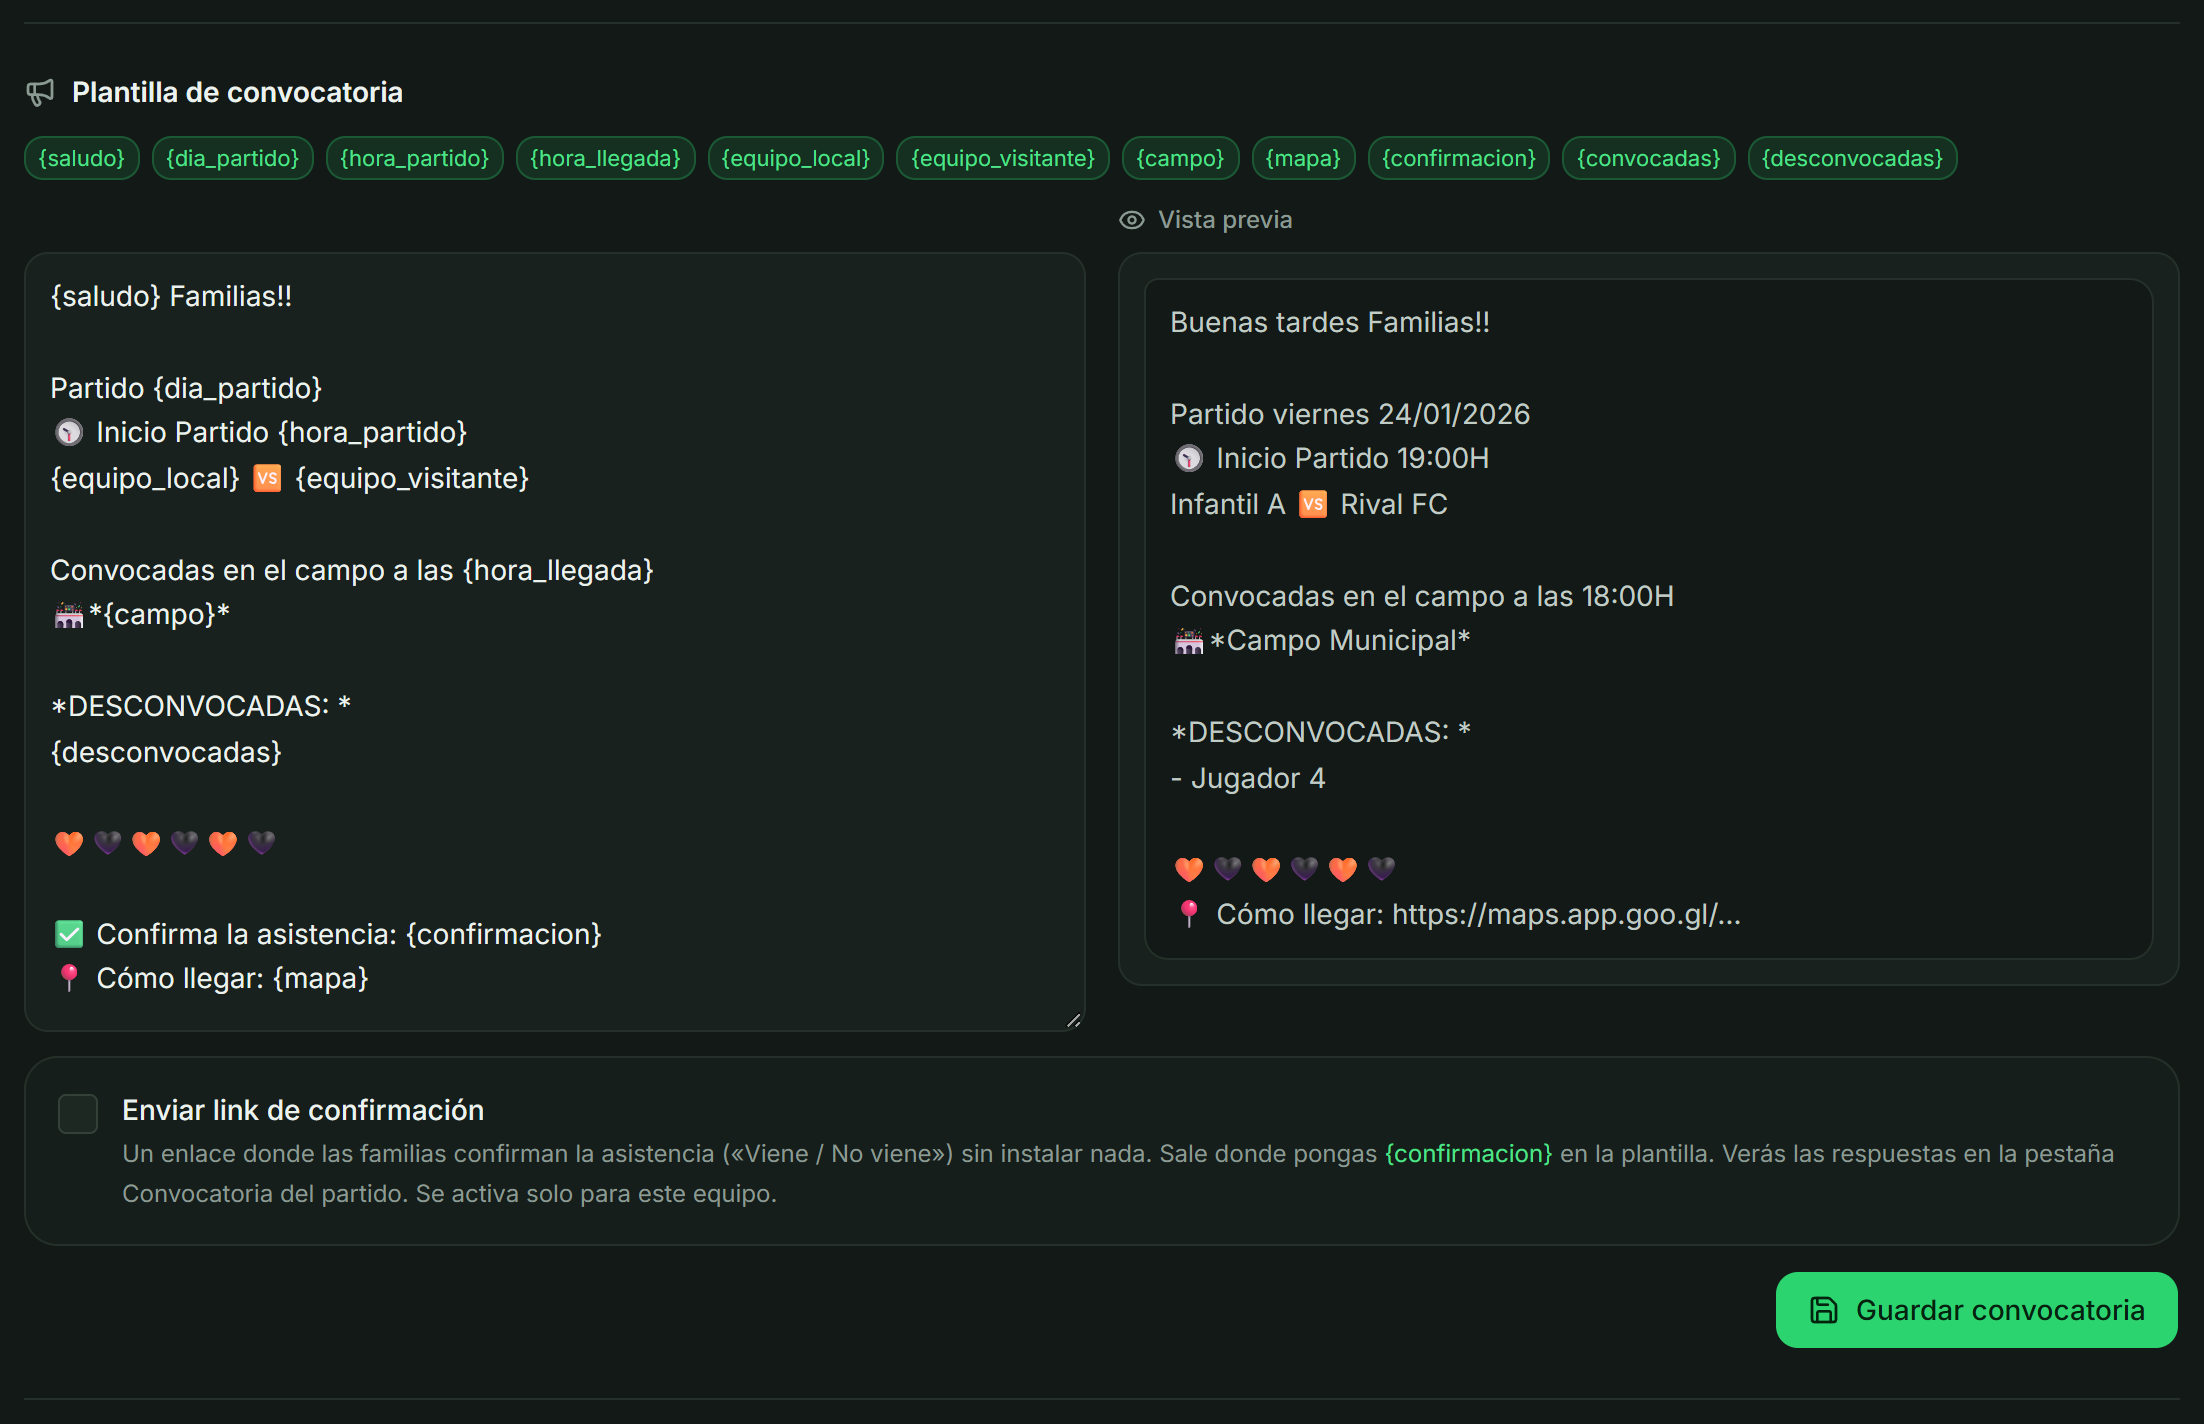
Task: Insert the {dia_partido} variable chip
Action: (233, 158)
